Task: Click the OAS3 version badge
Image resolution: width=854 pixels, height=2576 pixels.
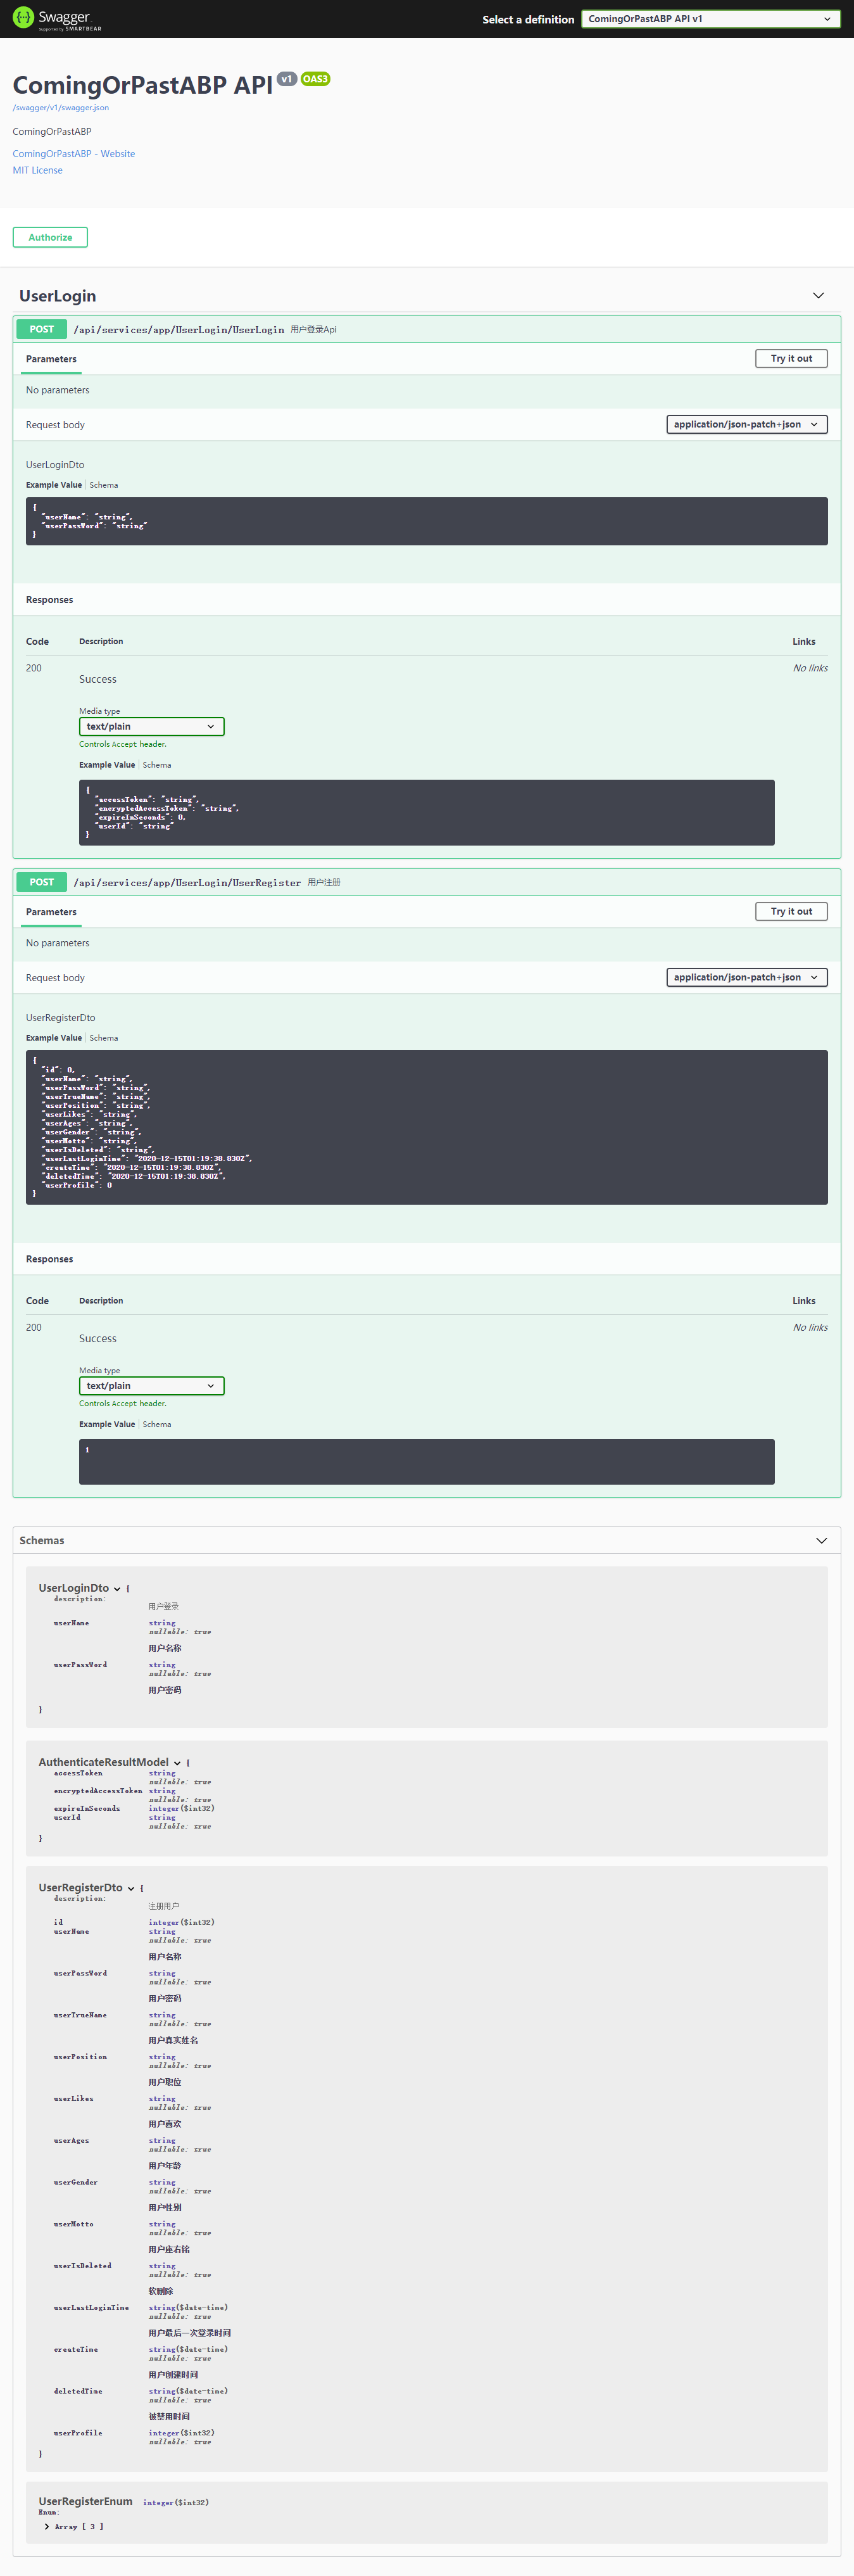Action: click(315, 79)
